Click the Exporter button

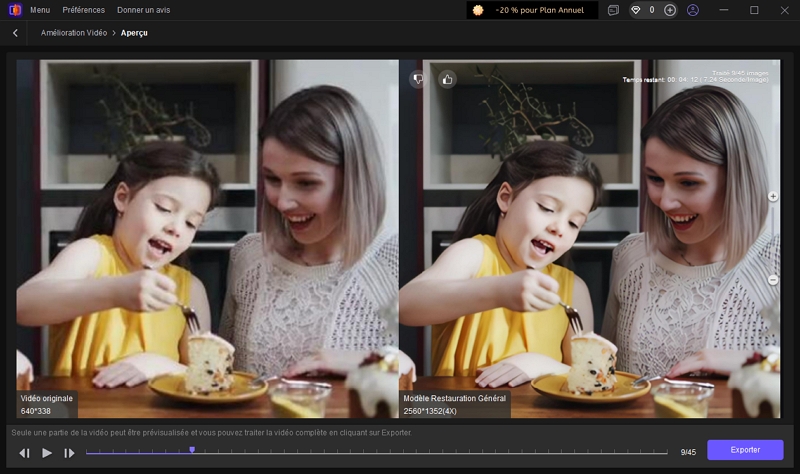pyautogui.click(x=745, y=450)
